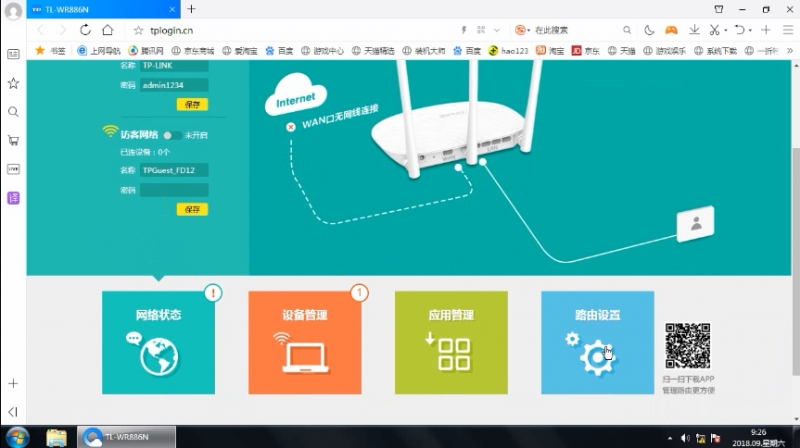Open the 上网导航 bookmark

point(99,51)
